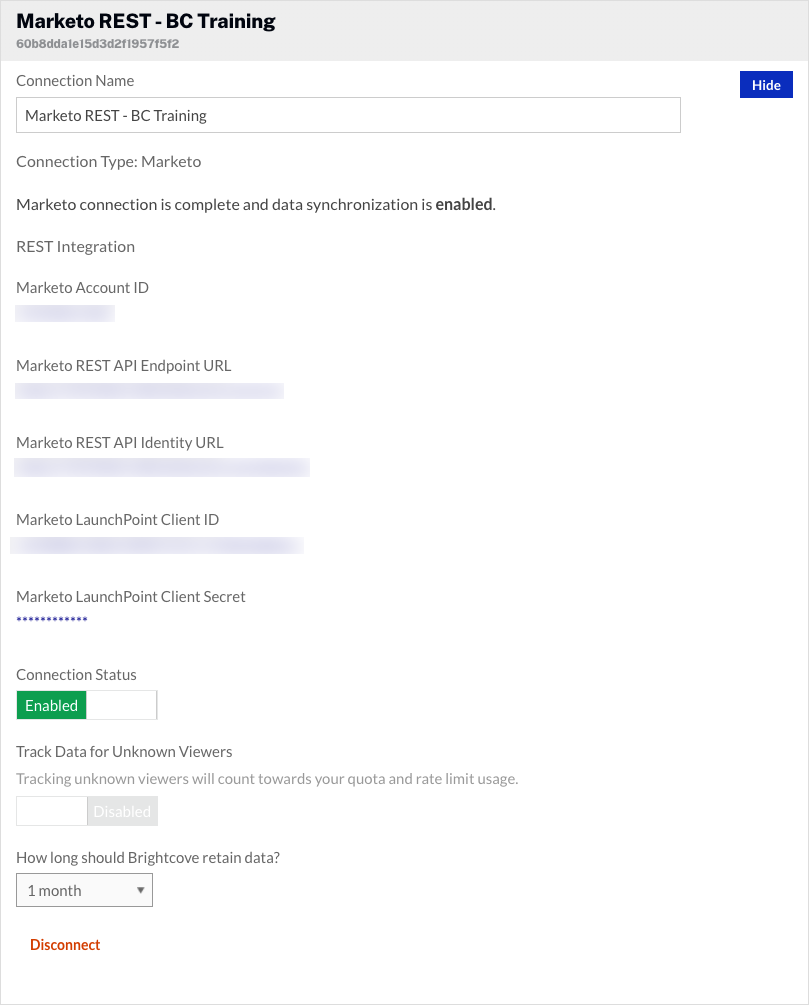This screenshot has width=809, height=1005.
Task: Select the header 'Marketo REST - BC Training'
Action: click(144, 20)
